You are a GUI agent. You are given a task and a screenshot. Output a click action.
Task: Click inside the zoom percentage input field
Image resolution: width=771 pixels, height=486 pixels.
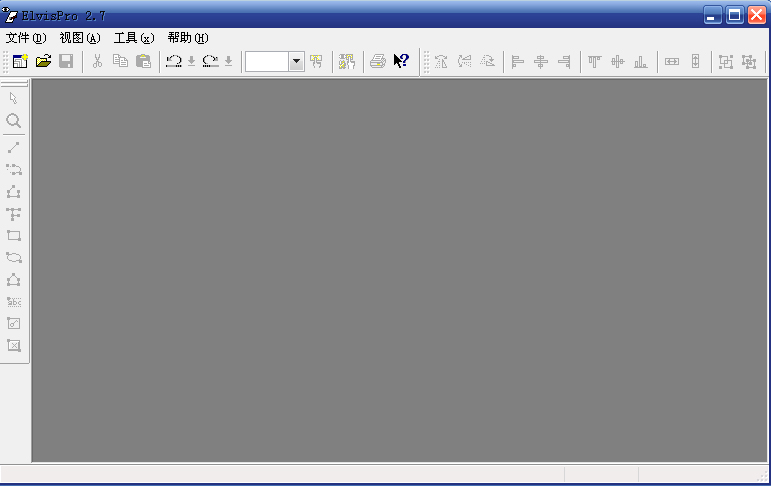267,62
